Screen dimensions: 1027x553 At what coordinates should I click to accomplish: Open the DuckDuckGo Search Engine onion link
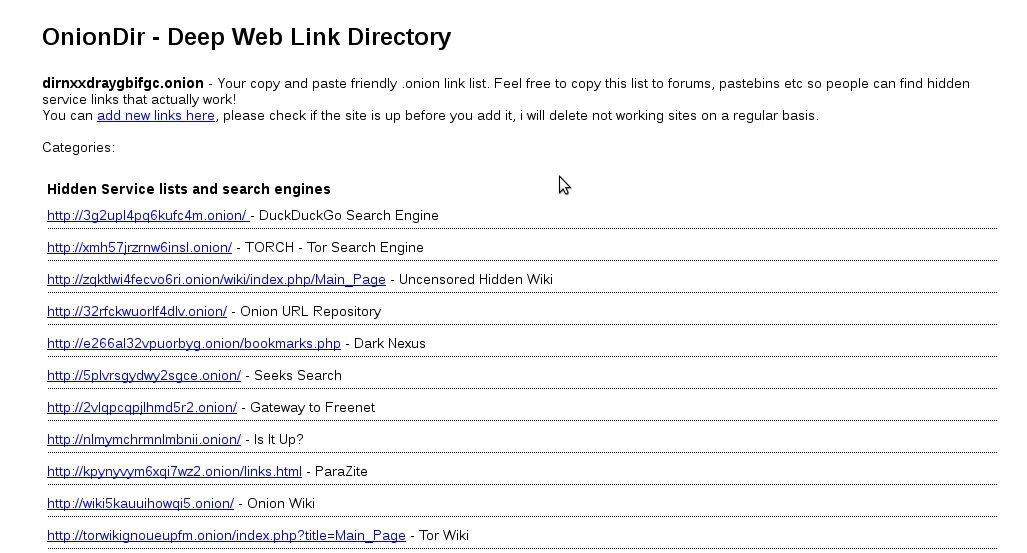(147, 216)
